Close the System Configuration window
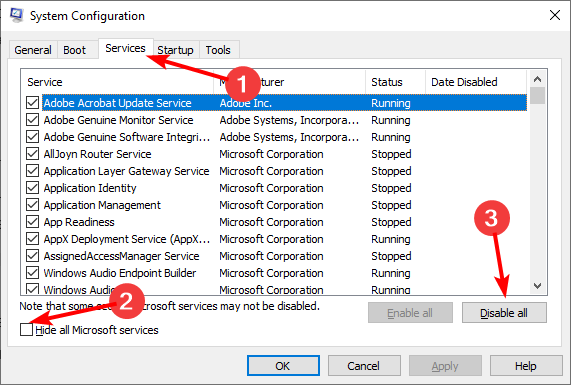The width and height of the screenshot is (571, 385). (555, 15)
